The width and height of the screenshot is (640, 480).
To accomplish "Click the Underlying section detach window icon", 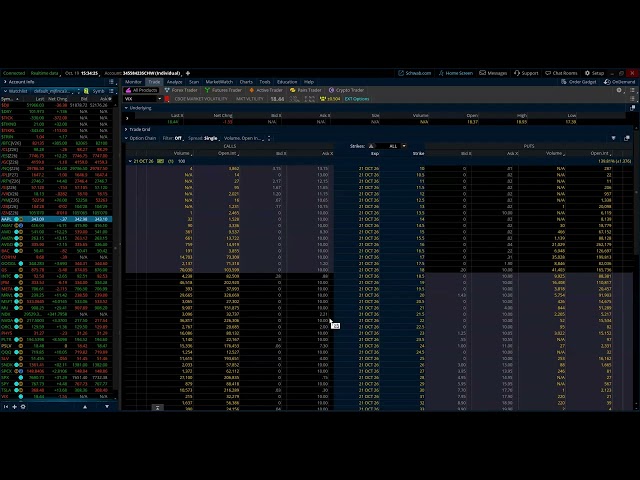I will [632, 108].
